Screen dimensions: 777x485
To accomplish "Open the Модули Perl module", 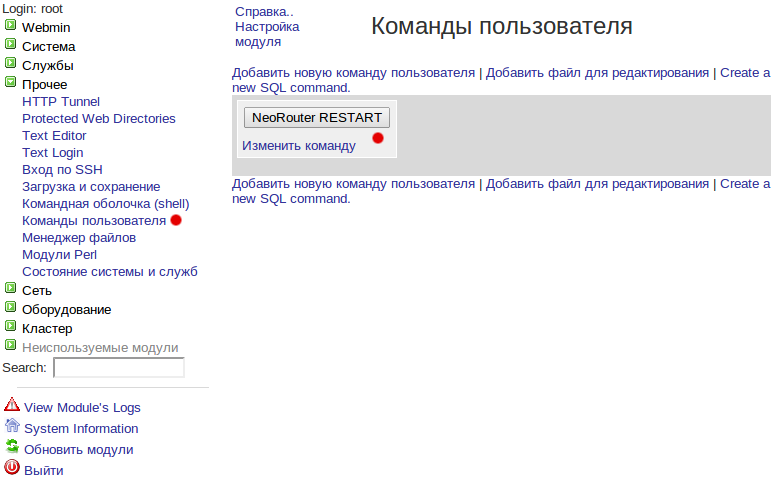I will click(x=59, y=255).
